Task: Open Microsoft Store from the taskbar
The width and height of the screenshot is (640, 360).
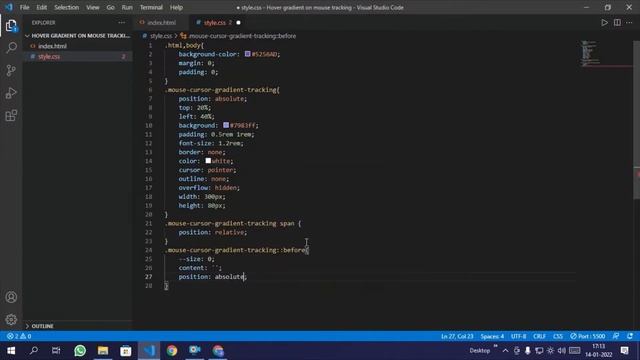Action: pos(126,351)
